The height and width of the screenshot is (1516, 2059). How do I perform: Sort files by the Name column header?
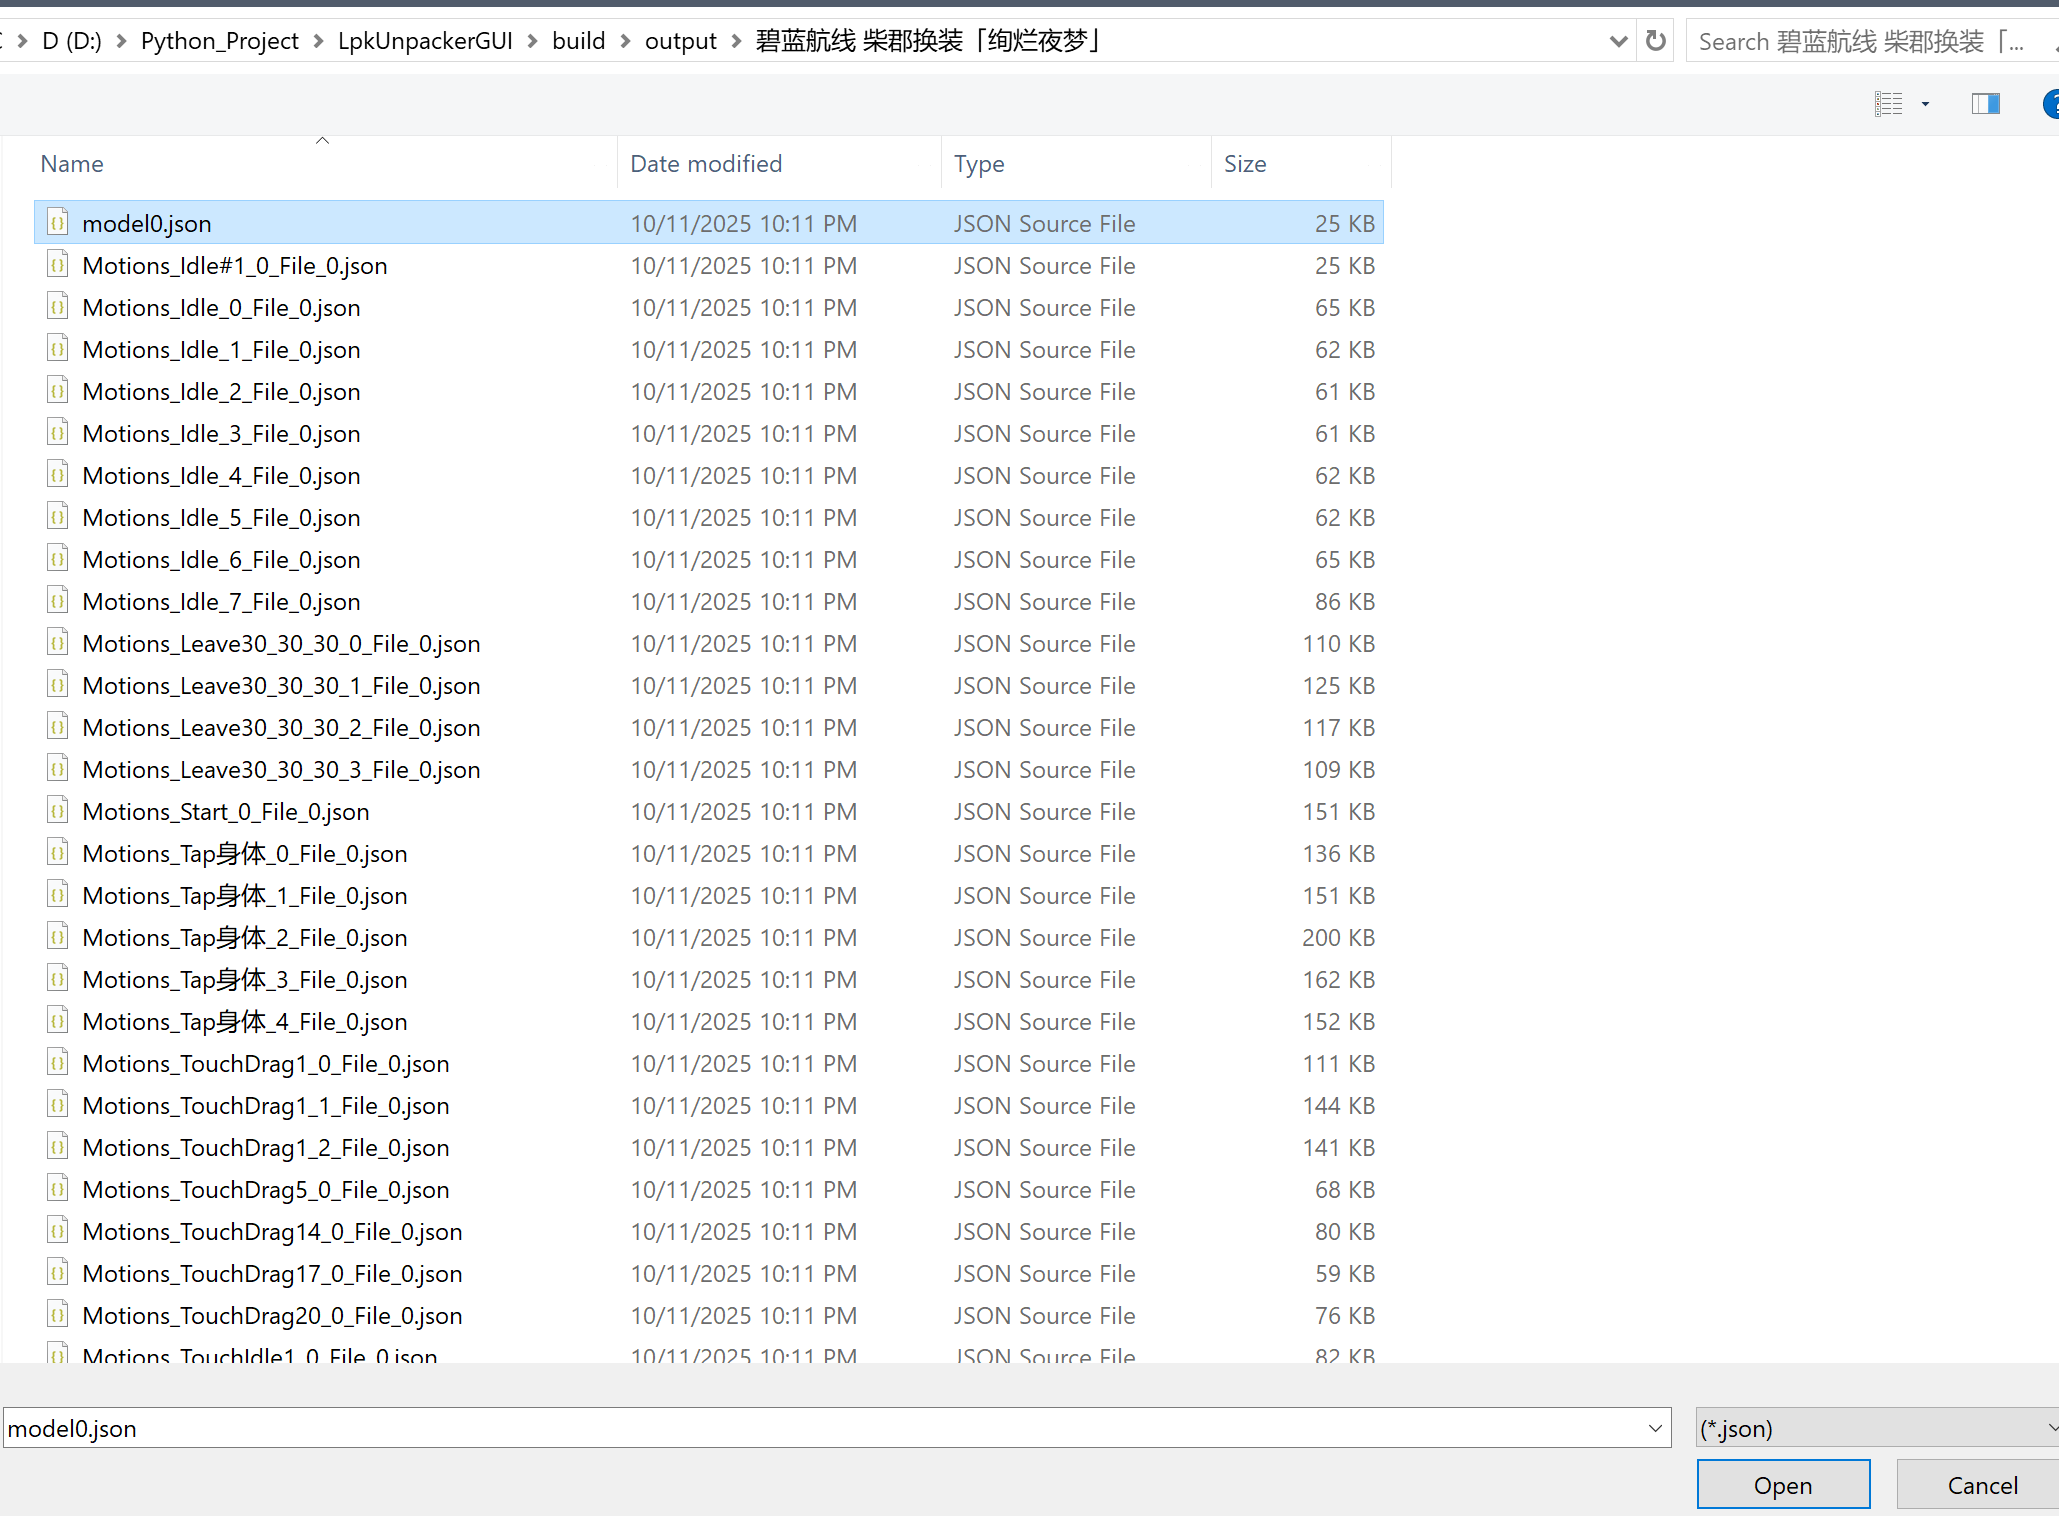point(72,164)
